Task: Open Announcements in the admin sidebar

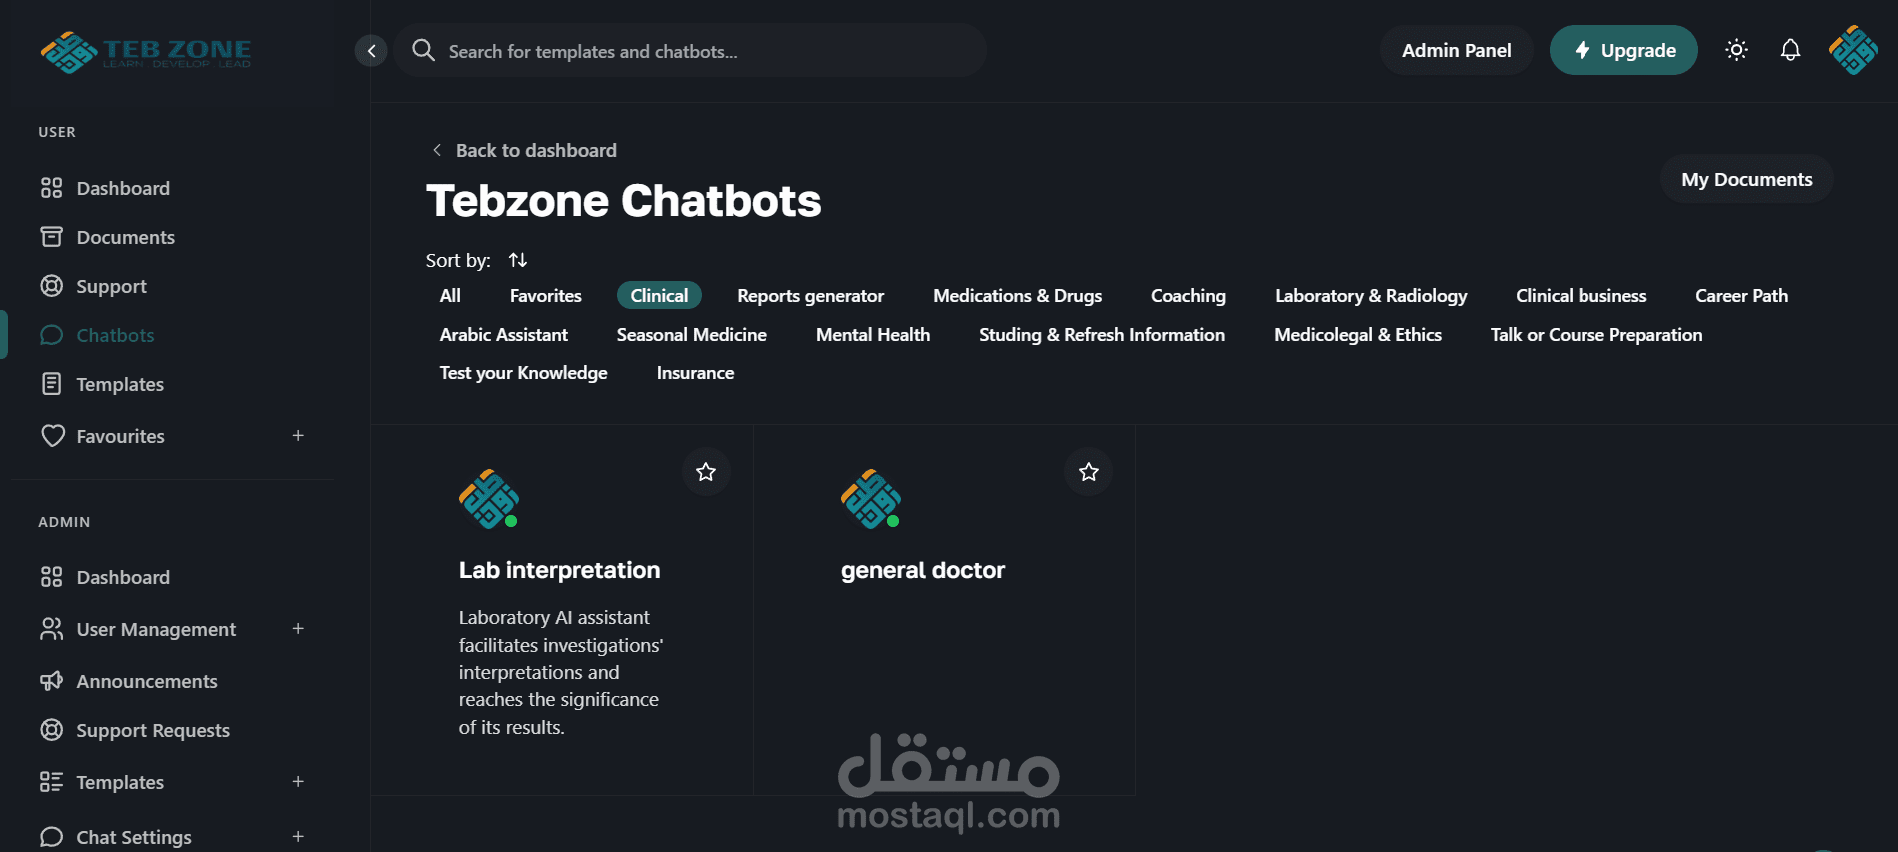Action: (146, 681)
